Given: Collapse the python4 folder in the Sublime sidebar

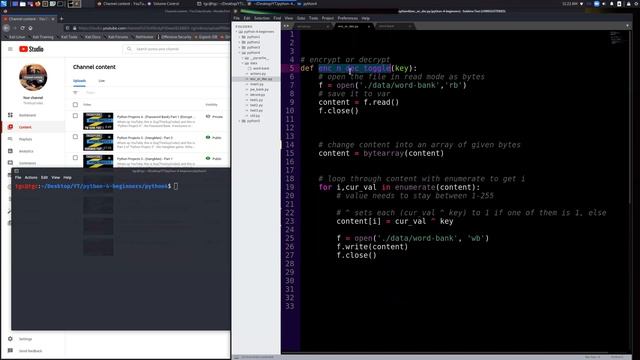Looking at the screenshot, I should [x=240, y=53].
